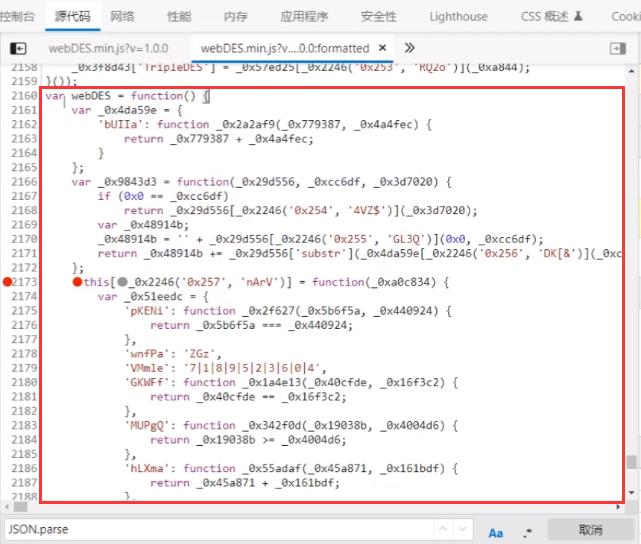Switch to 控制台 console tab

click(18, 16)
